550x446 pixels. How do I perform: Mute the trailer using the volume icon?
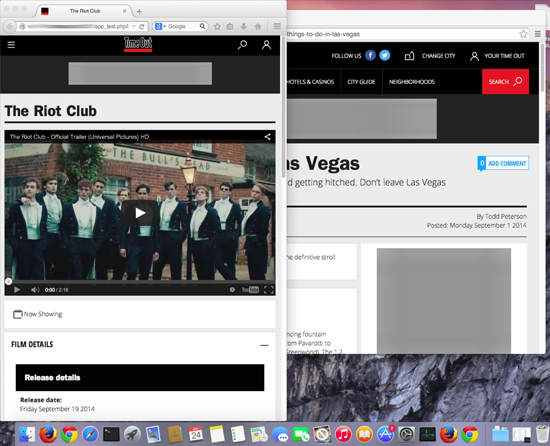click(x=35, y=290)
